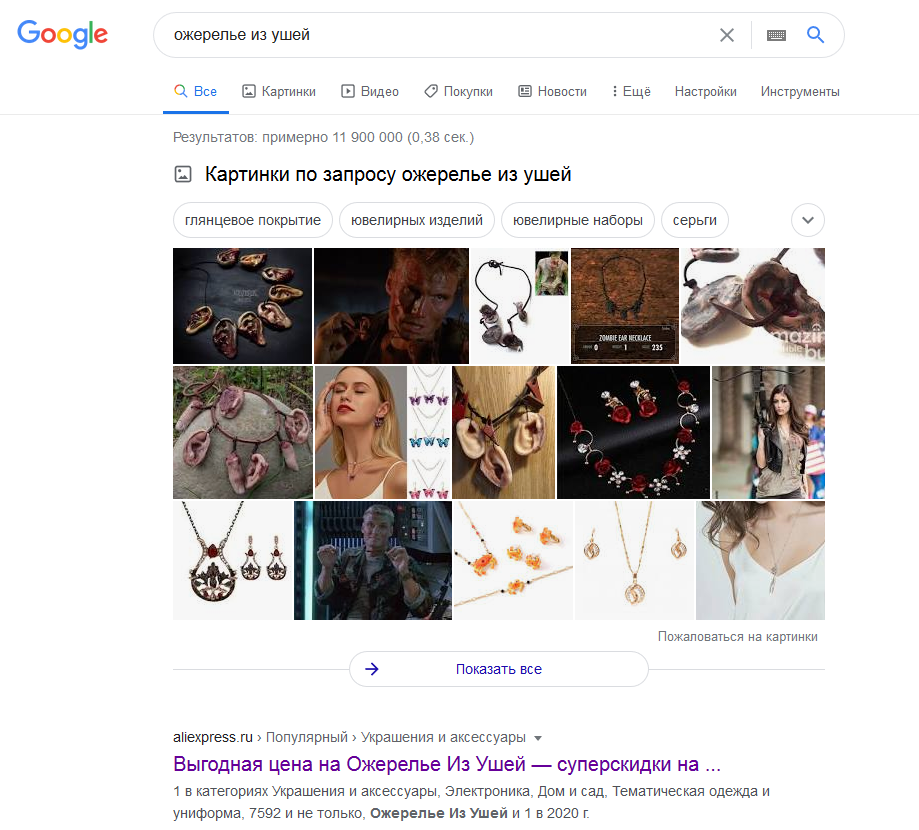This screenshot has height=830, width=919.
Task: Click the image icon beside Картинки по запросу
Action: 183,174
